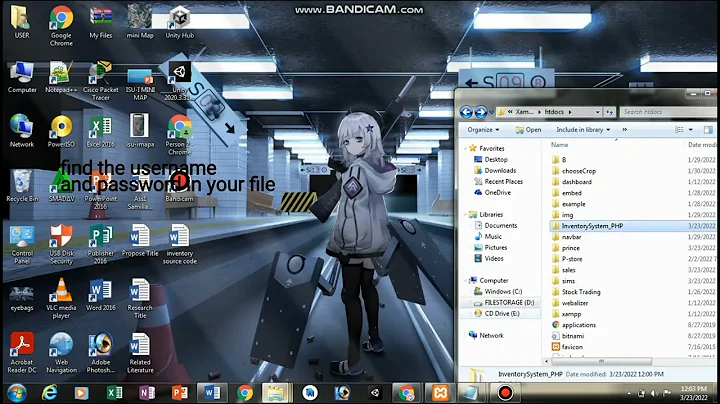The width and height of the screenshot is (720, 404).
Task: Open the Organize dropdown in Explorer
Action: tap(483, 129)
